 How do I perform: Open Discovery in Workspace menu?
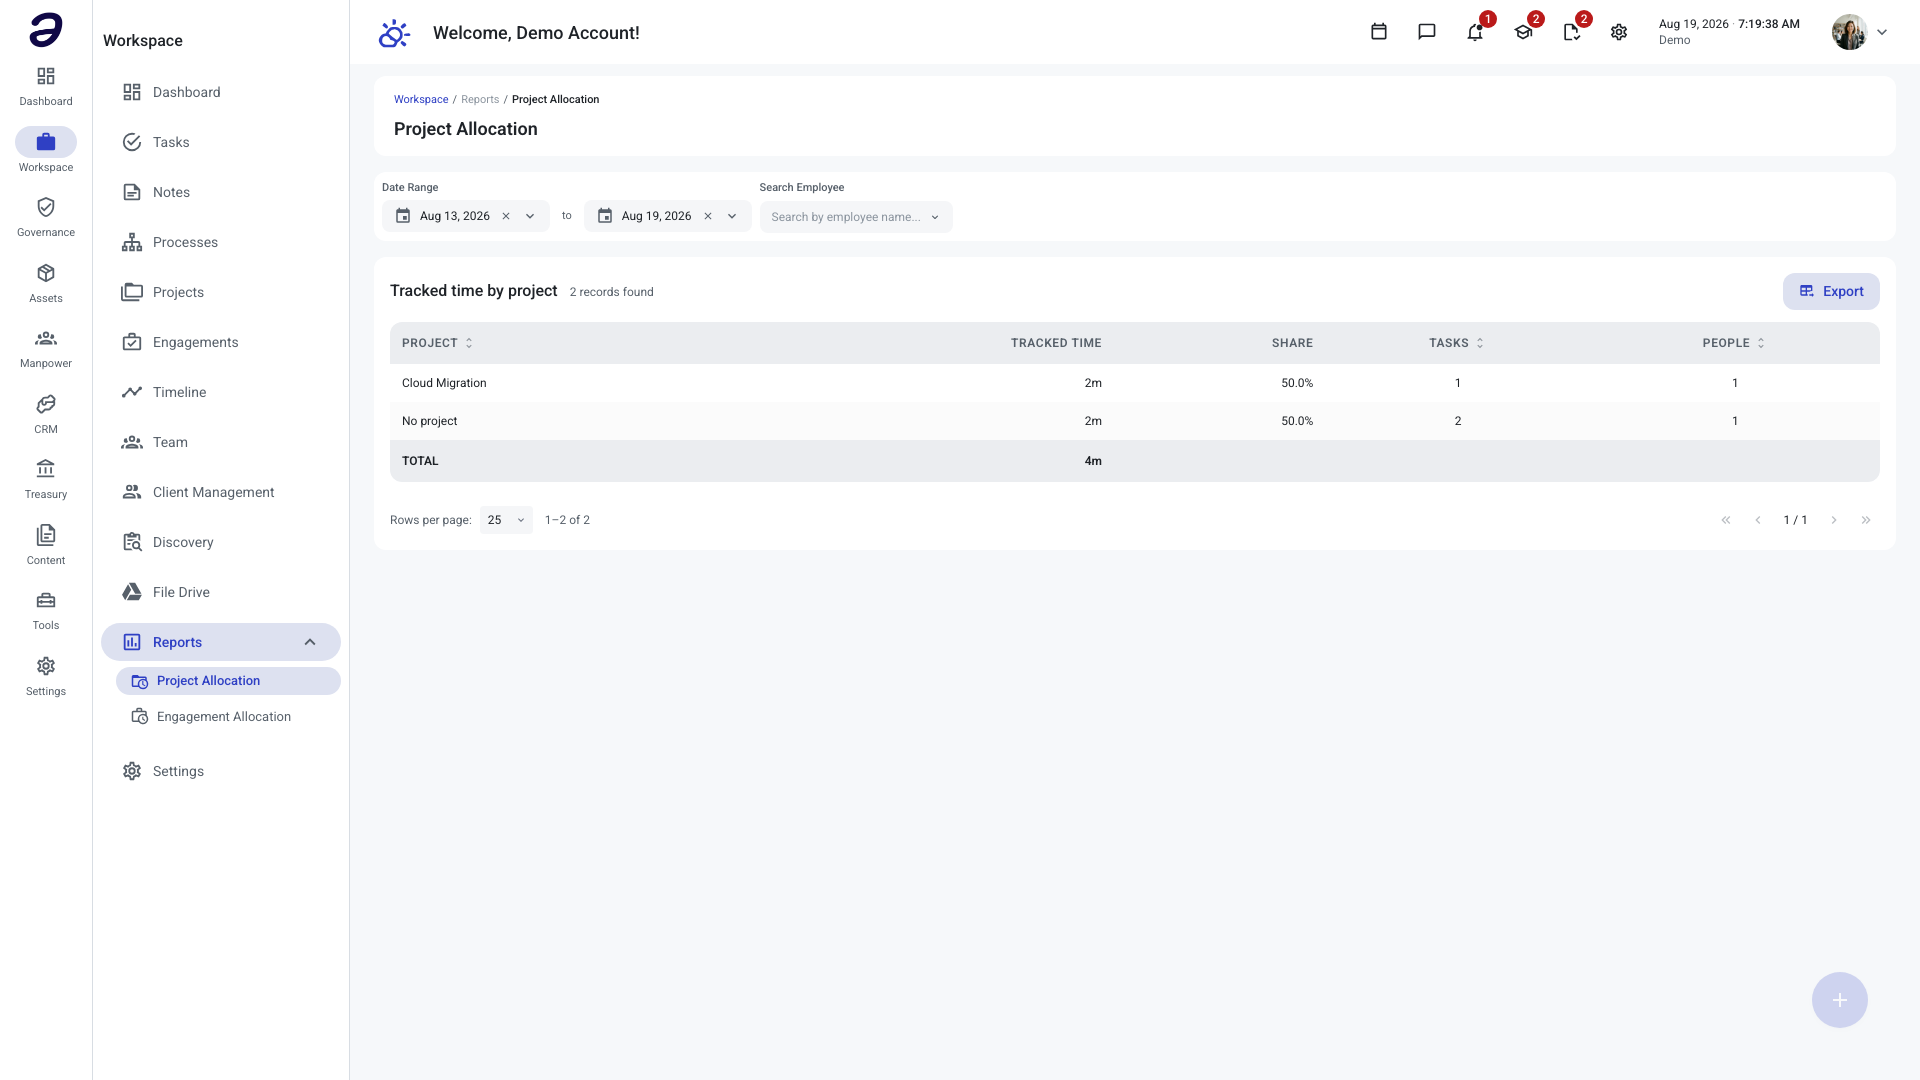tap(221, 542)
